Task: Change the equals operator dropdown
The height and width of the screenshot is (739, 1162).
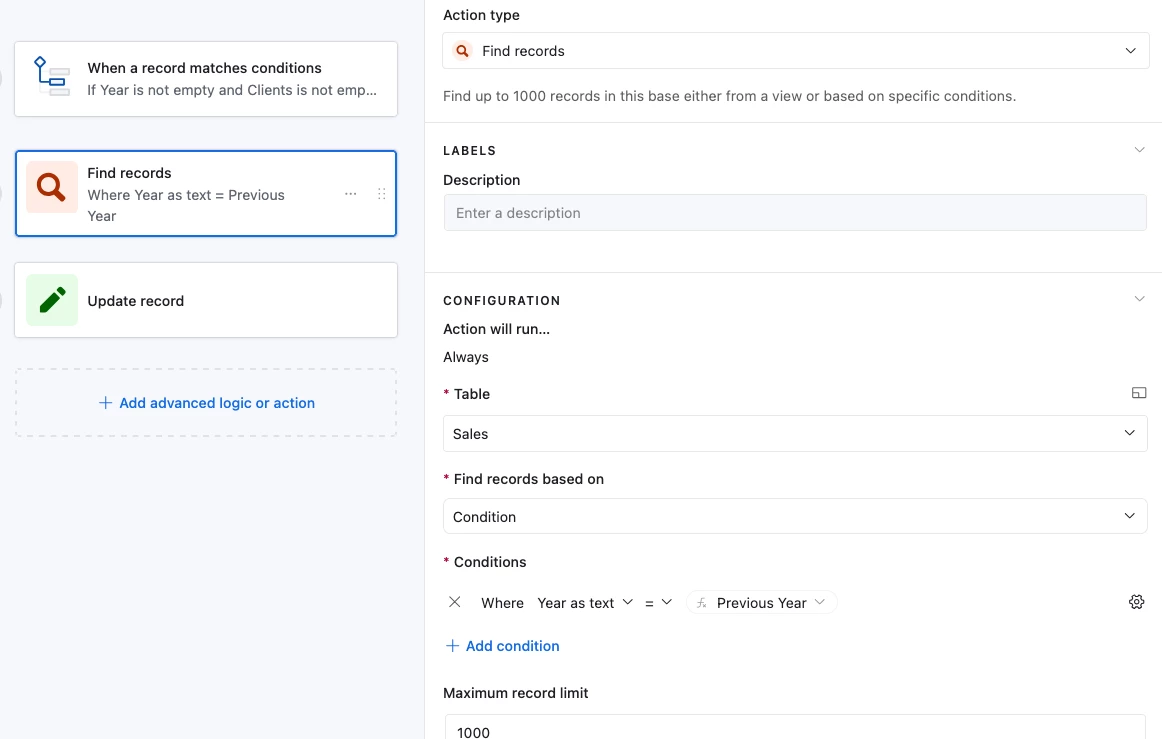Action: pos(658,603)
